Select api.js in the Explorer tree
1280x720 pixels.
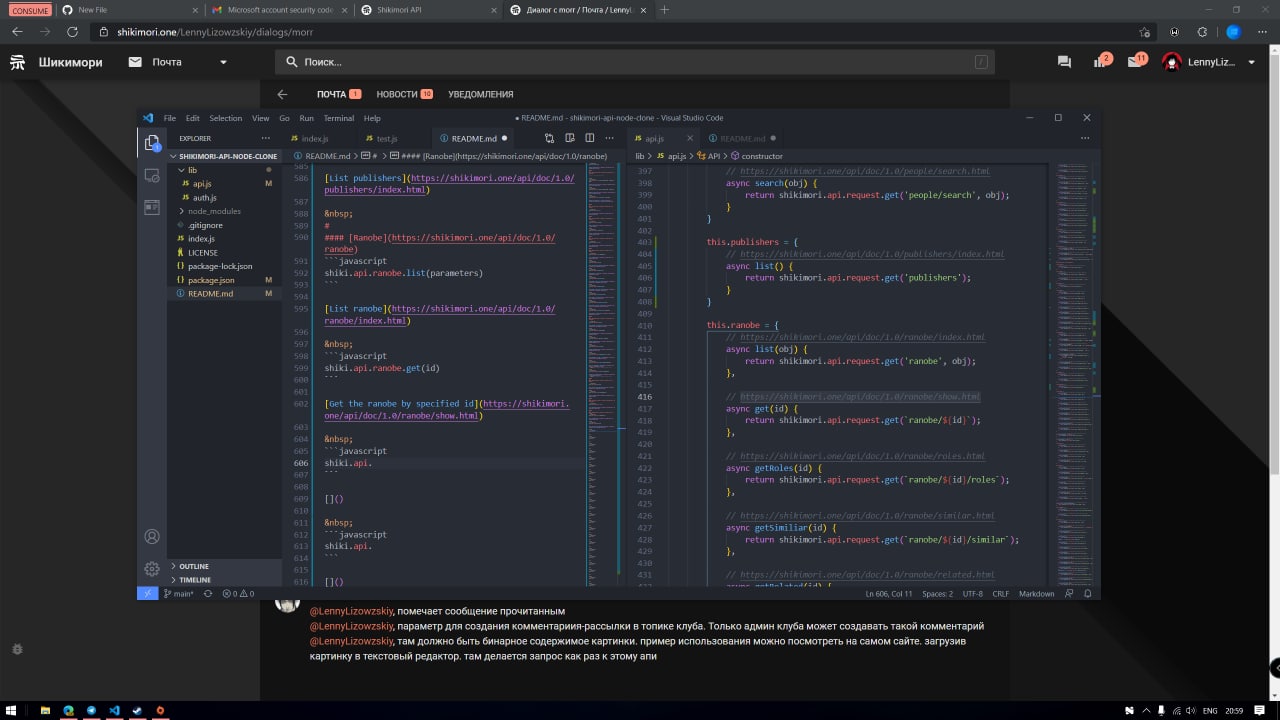[x=224, y=184]
